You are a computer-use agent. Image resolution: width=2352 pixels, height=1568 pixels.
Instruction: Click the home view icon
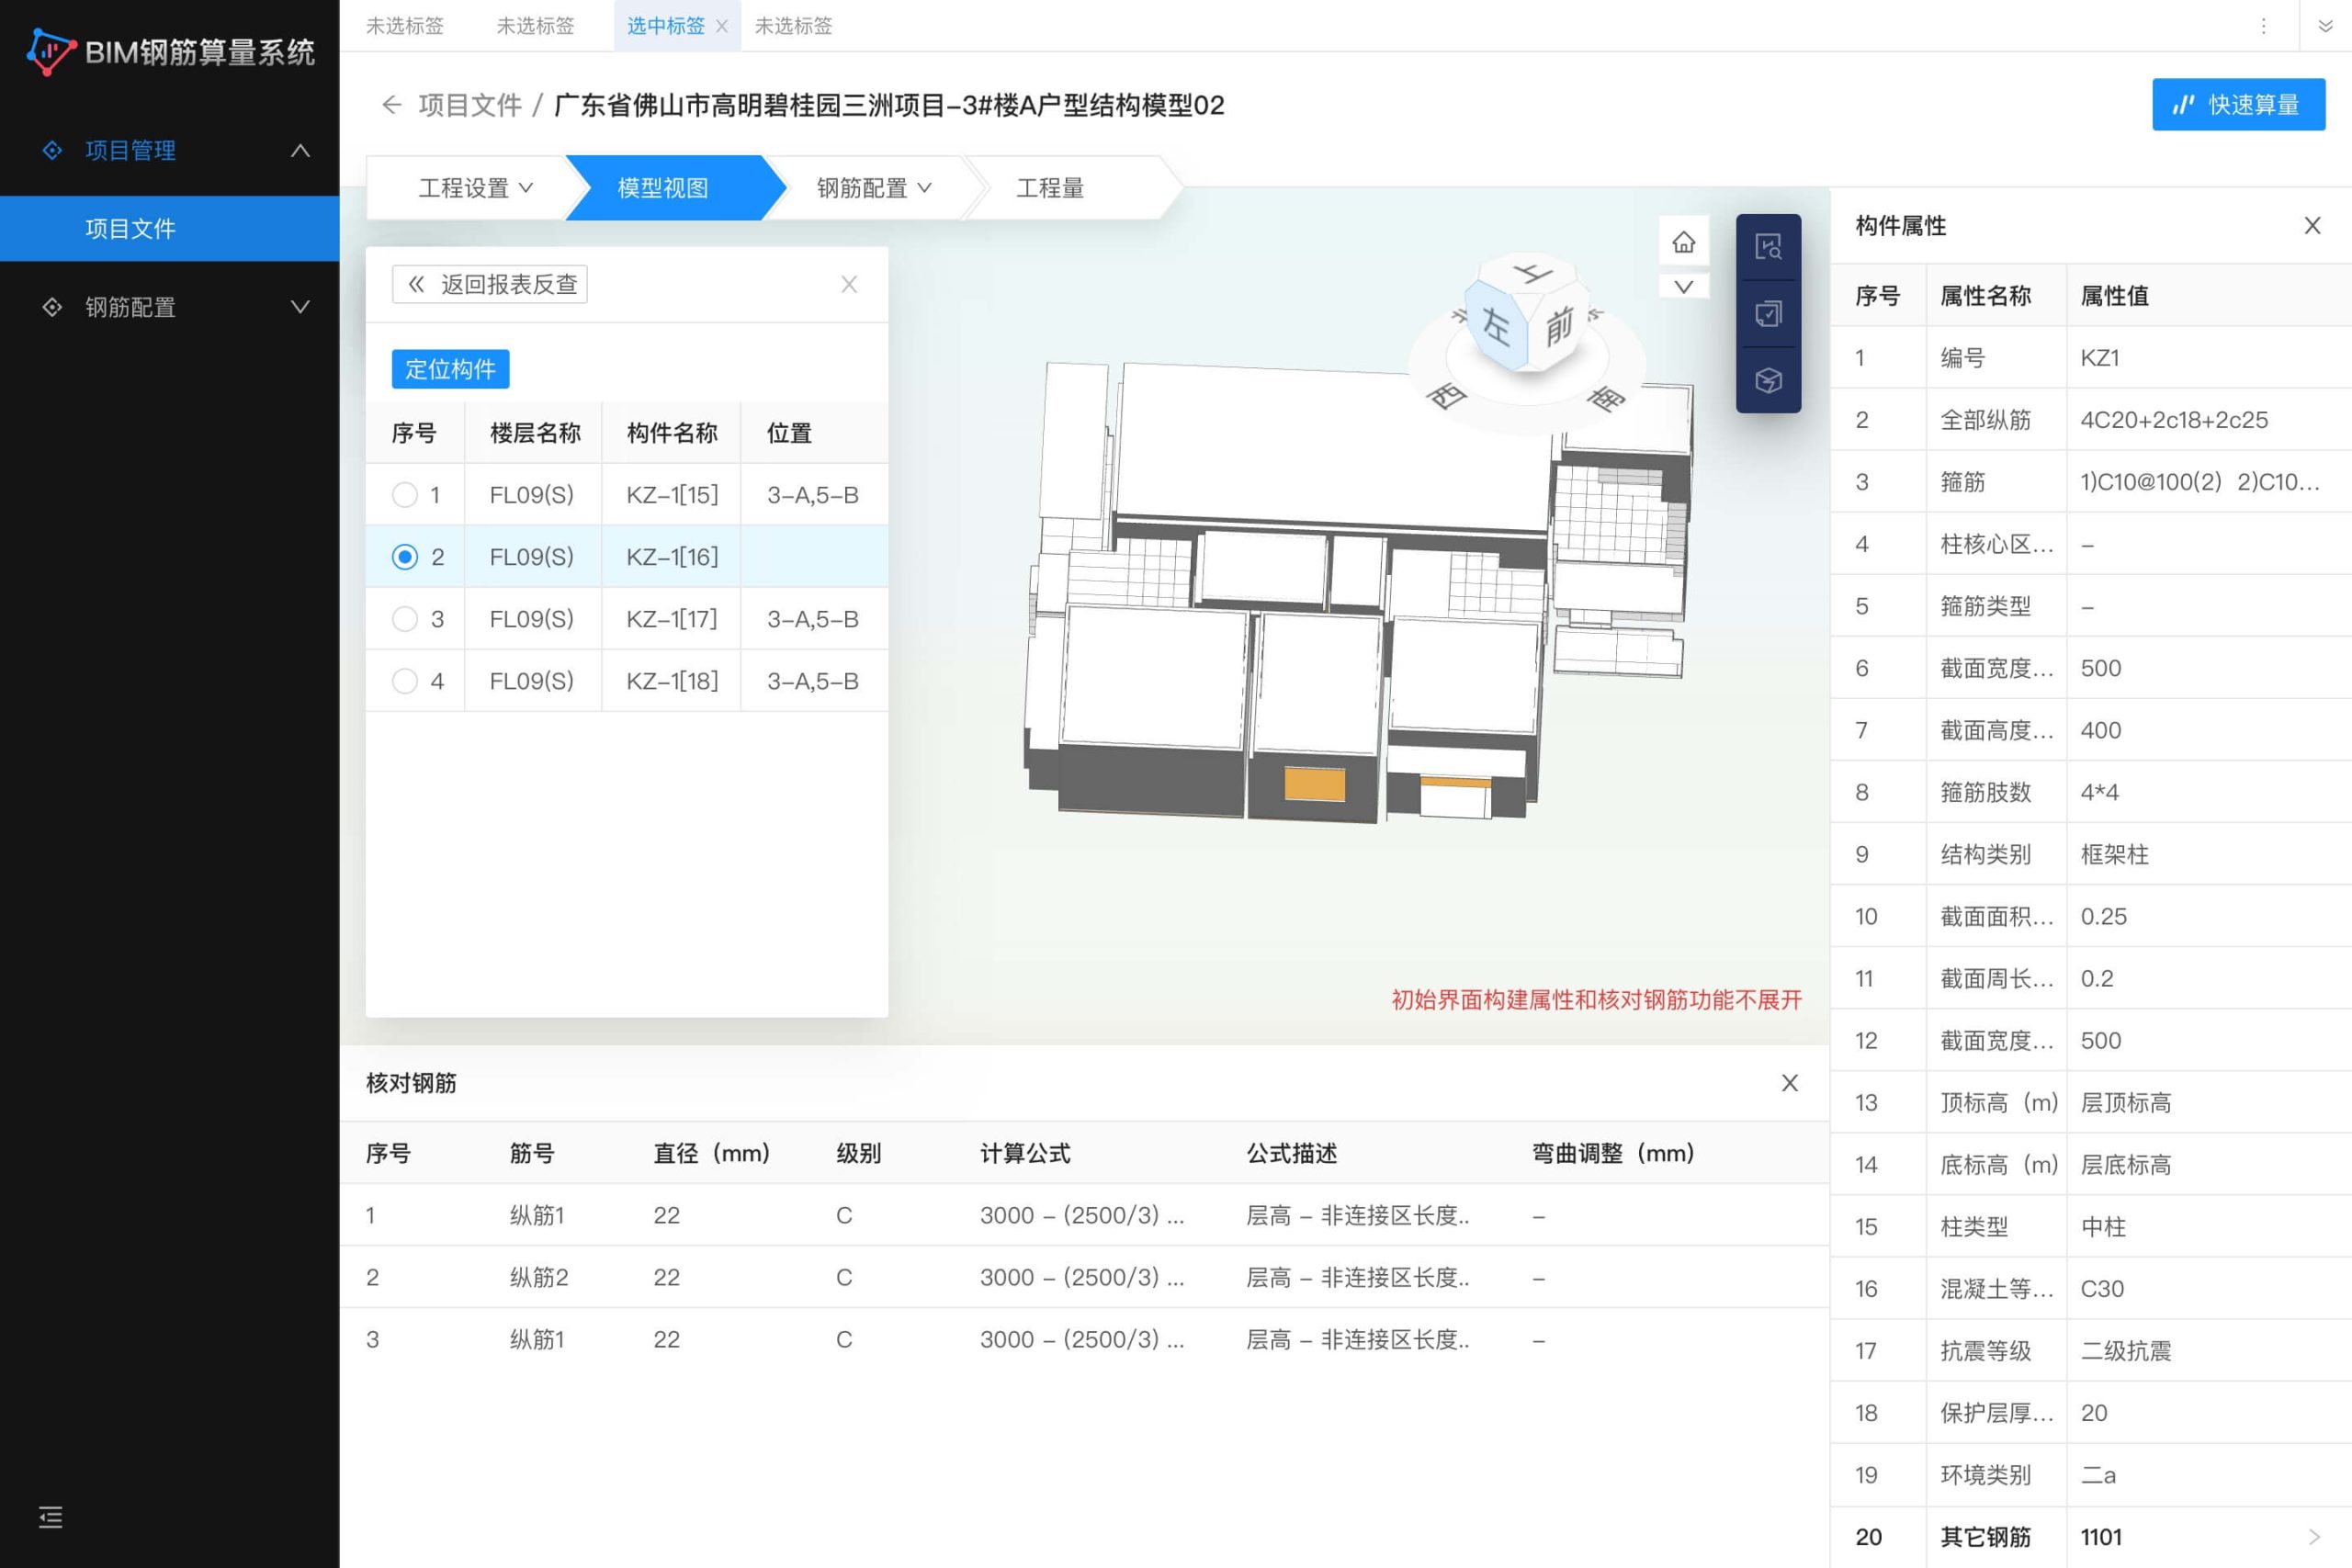click(x=1683, y=242)
